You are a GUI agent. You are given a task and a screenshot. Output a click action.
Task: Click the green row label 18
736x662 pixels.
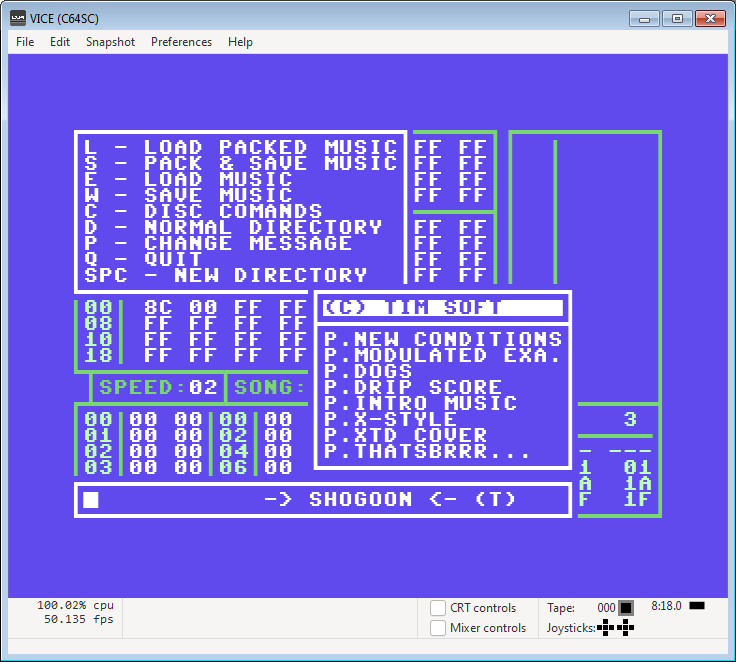tap(98, 355)
